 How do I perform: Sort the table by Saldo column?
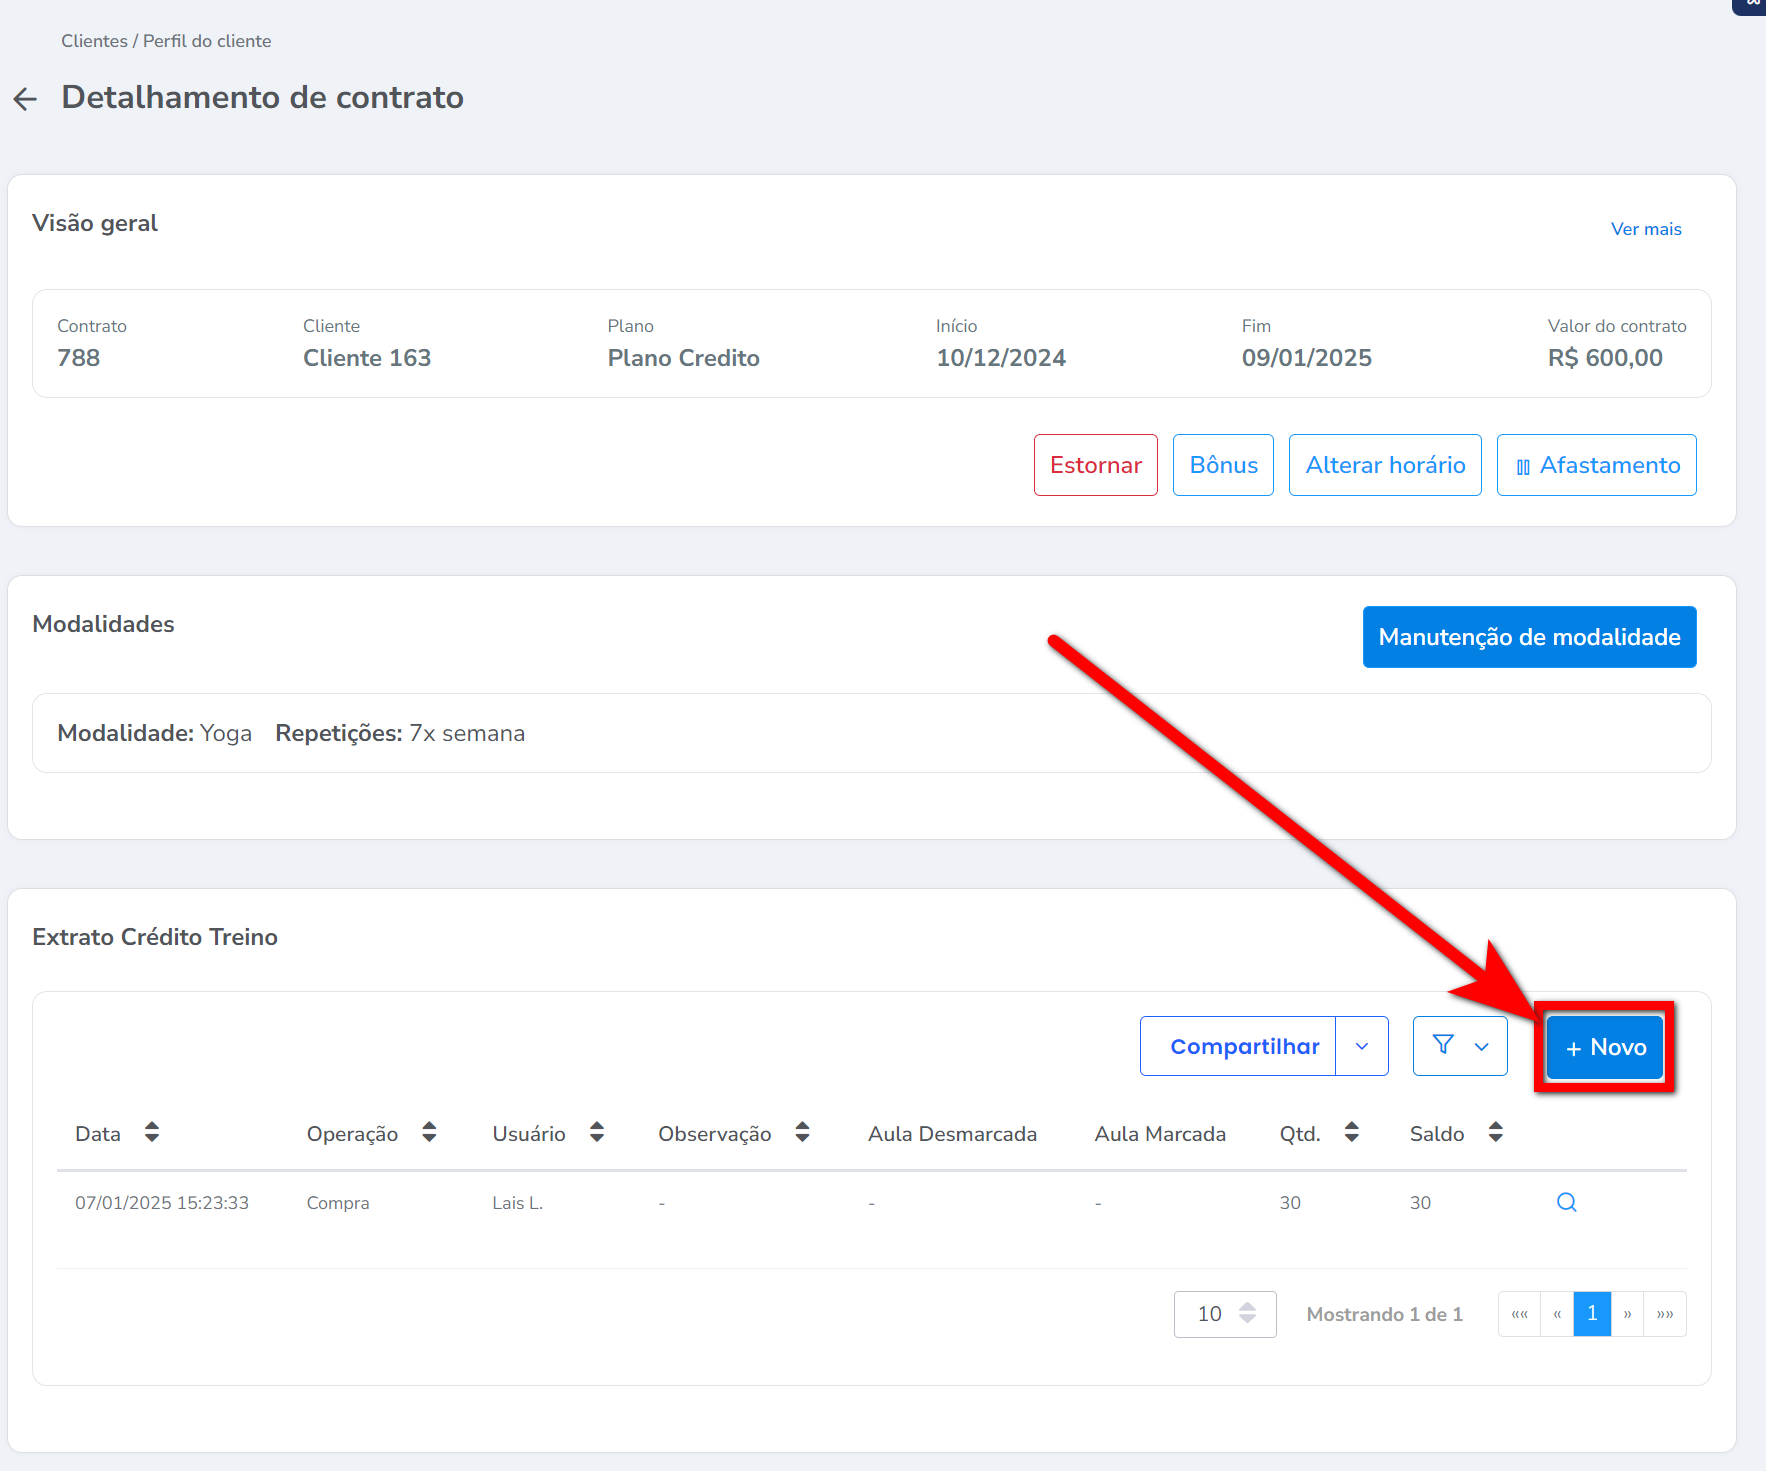[x=1495, y=1133]
